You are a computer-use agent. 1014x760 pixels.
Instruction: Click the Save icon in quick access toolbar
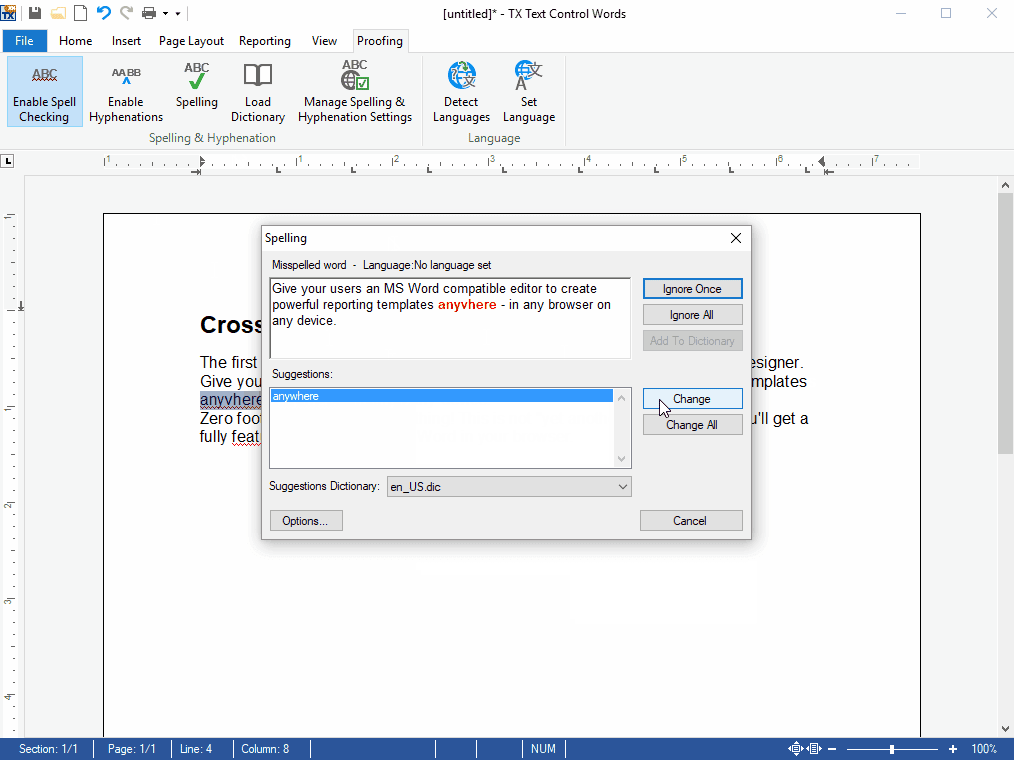point(36,13)
